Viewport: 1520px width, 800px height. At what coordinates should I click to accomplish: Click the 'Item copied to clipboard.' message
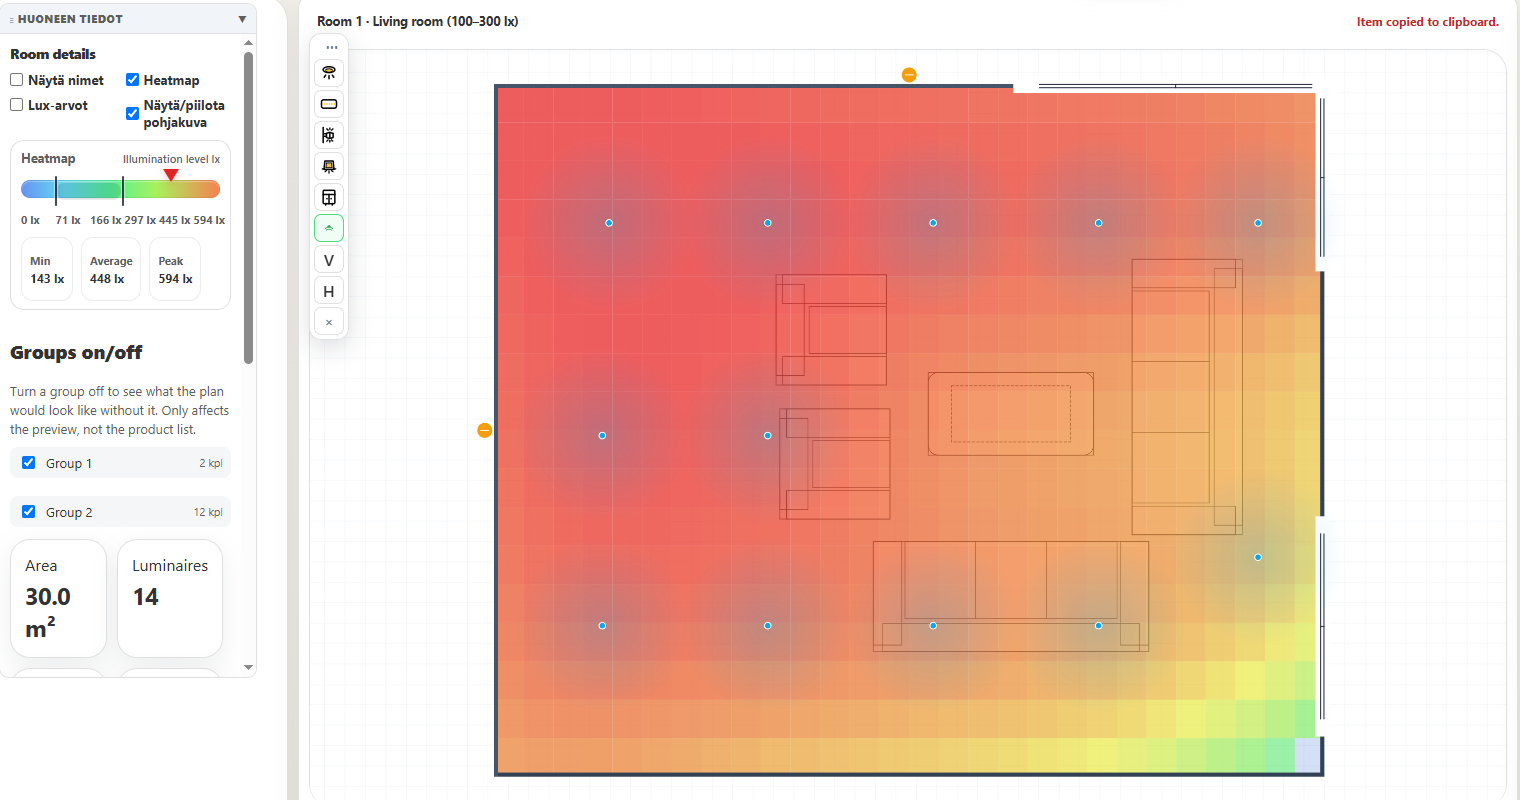[1428, 22]
